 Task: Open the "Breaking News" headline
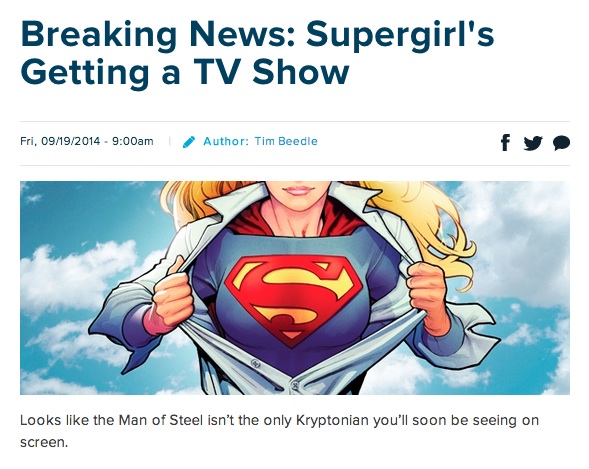(158, 33)
